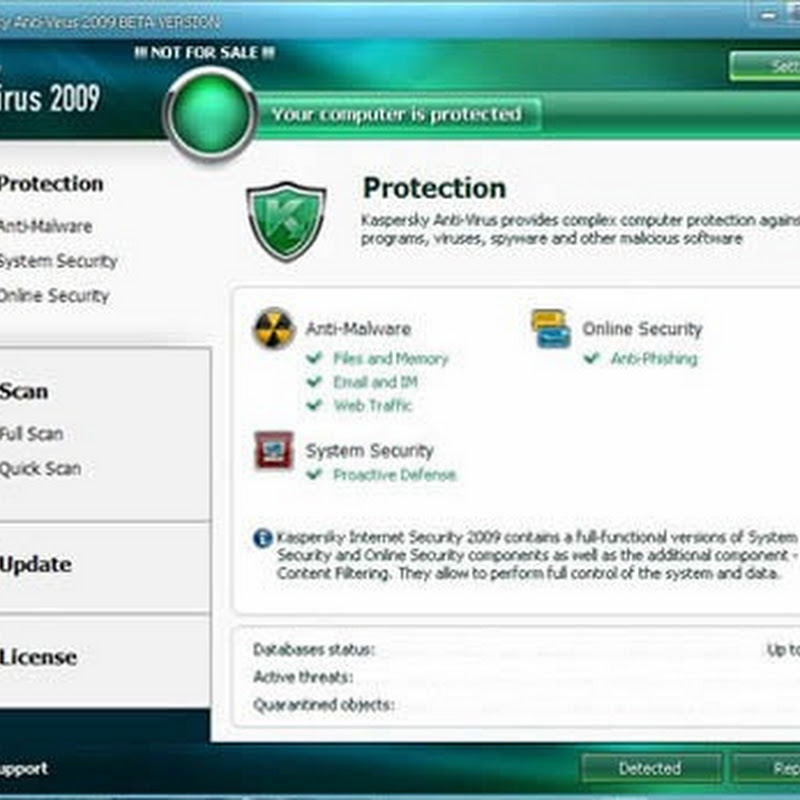Click the checkmark beside Proactive Defense

(314, 474)
